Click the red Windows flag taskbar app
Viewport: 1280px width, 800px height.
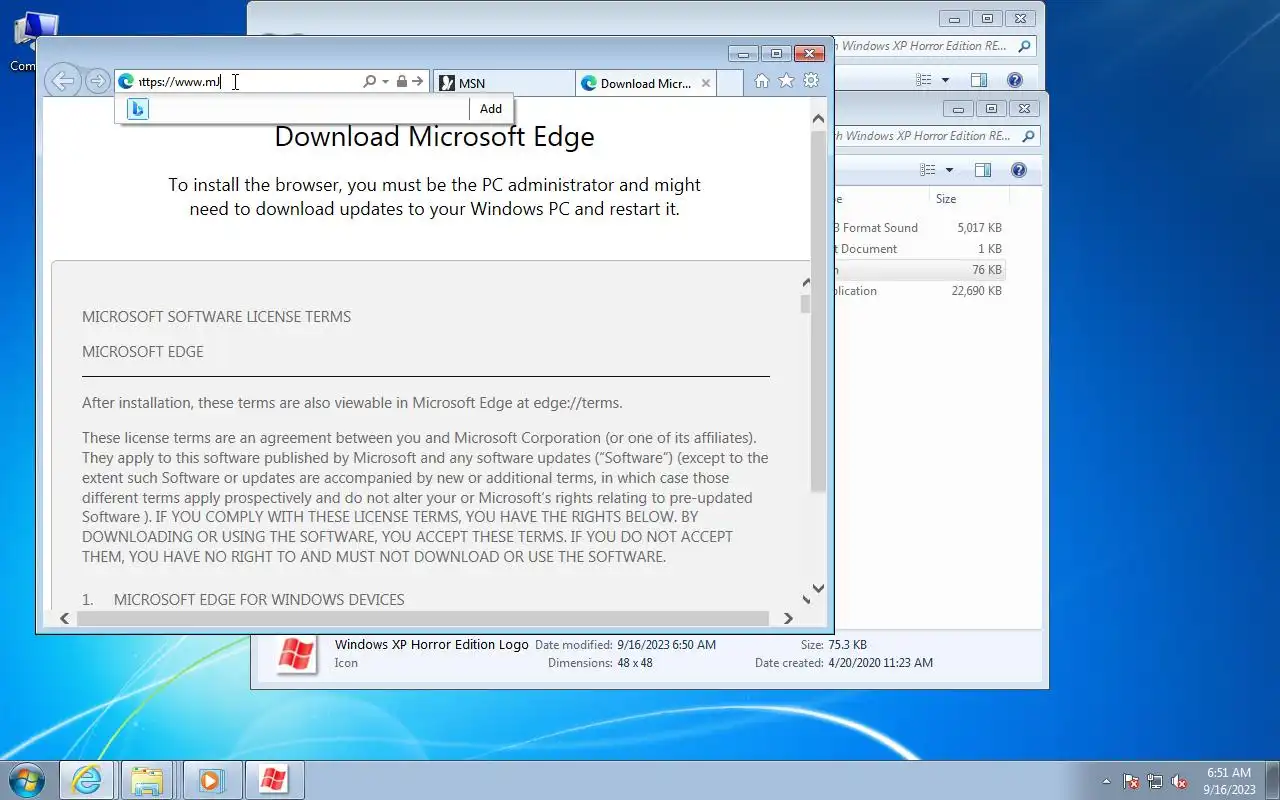point(273,780)
